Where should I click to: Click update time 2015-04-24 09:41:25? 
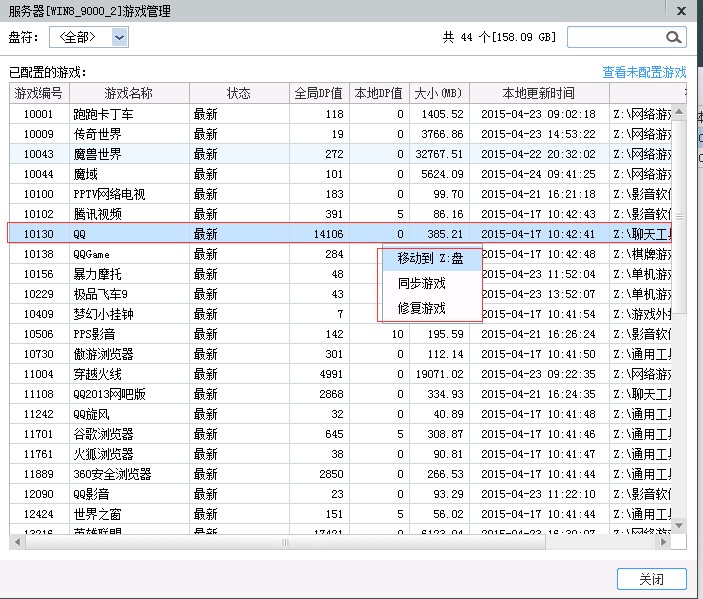[x=538, y=174]
